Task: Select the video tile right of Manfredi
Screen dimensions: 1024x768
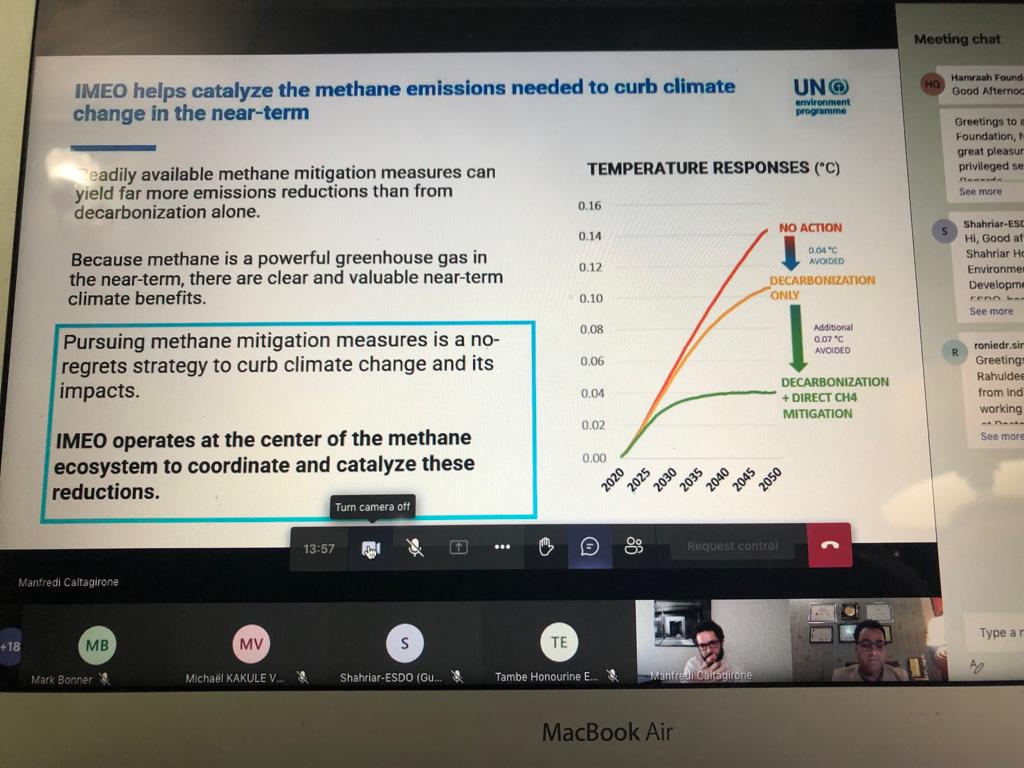Action: tap(867, 640)
